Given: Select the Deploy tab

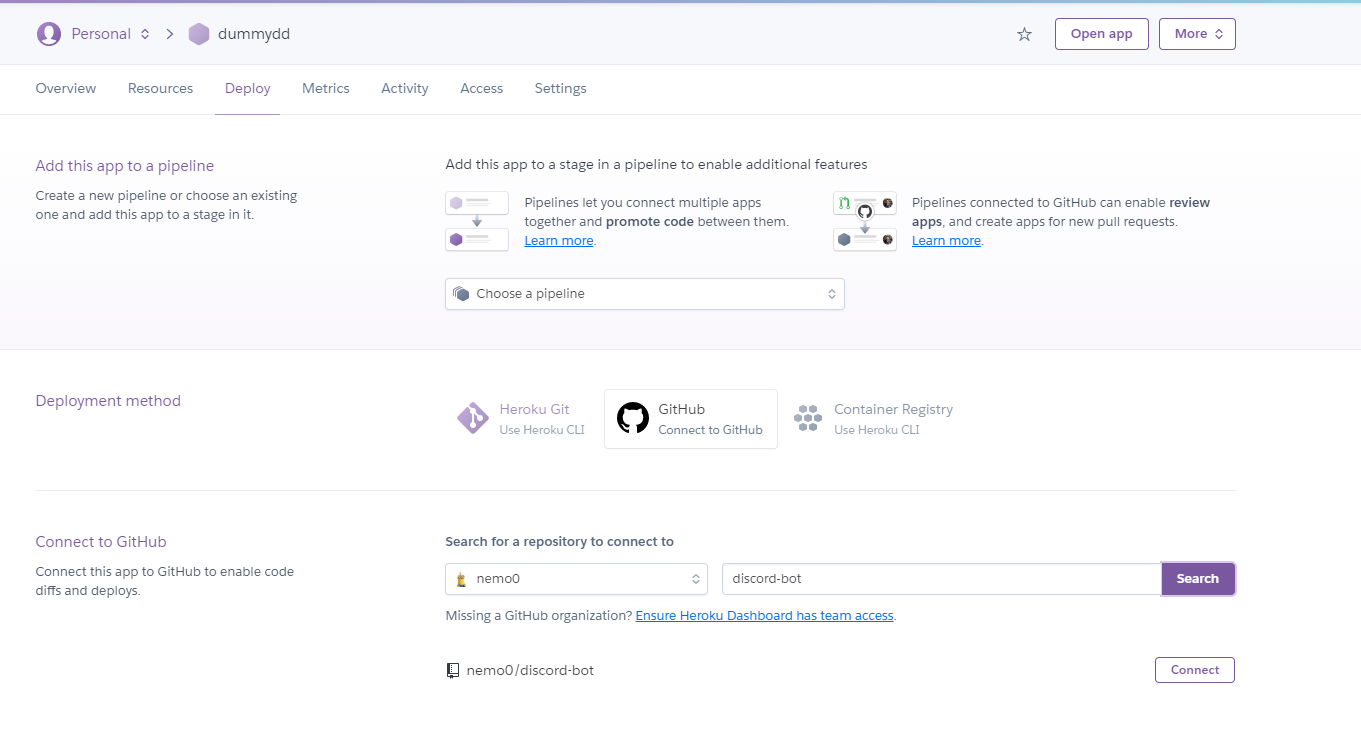Looking at the screenshot, I should (x=248, y=89).
